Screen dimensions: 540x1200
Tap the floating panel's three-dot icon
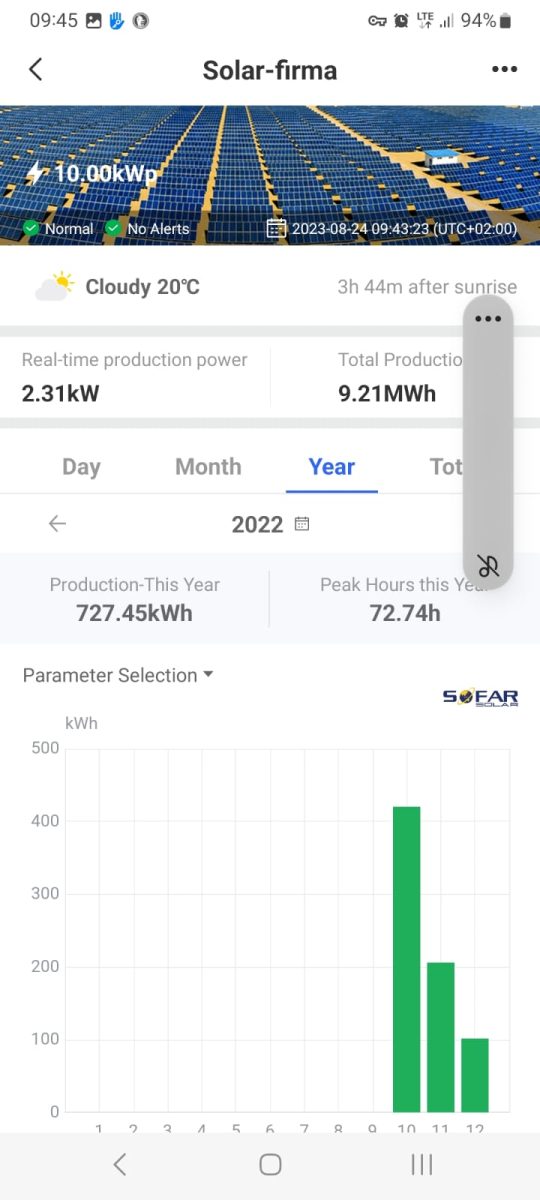click(x=488, y=319)
